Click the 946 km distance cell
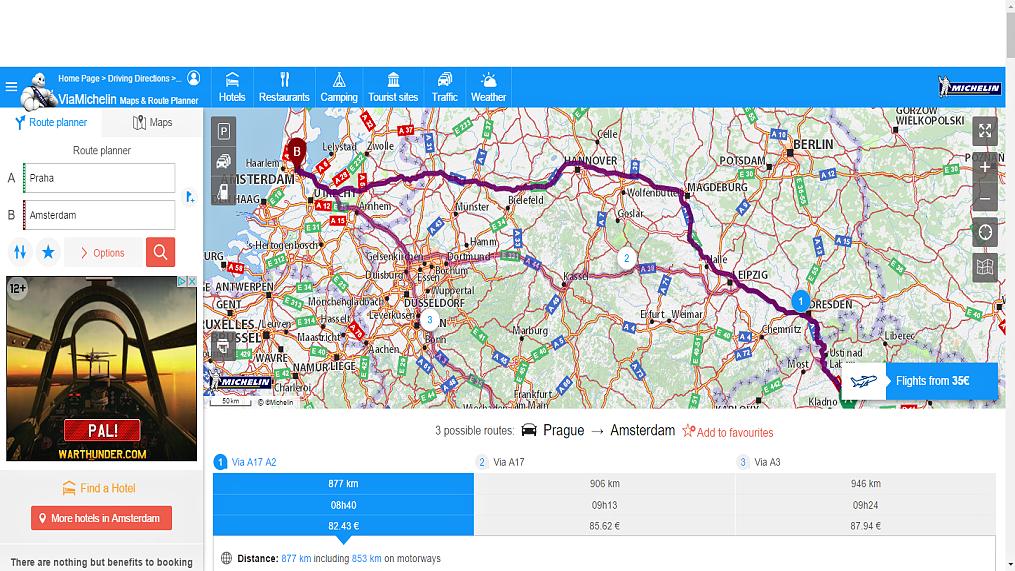Viewport: 1015px width, 571px height. pos(865,484)
